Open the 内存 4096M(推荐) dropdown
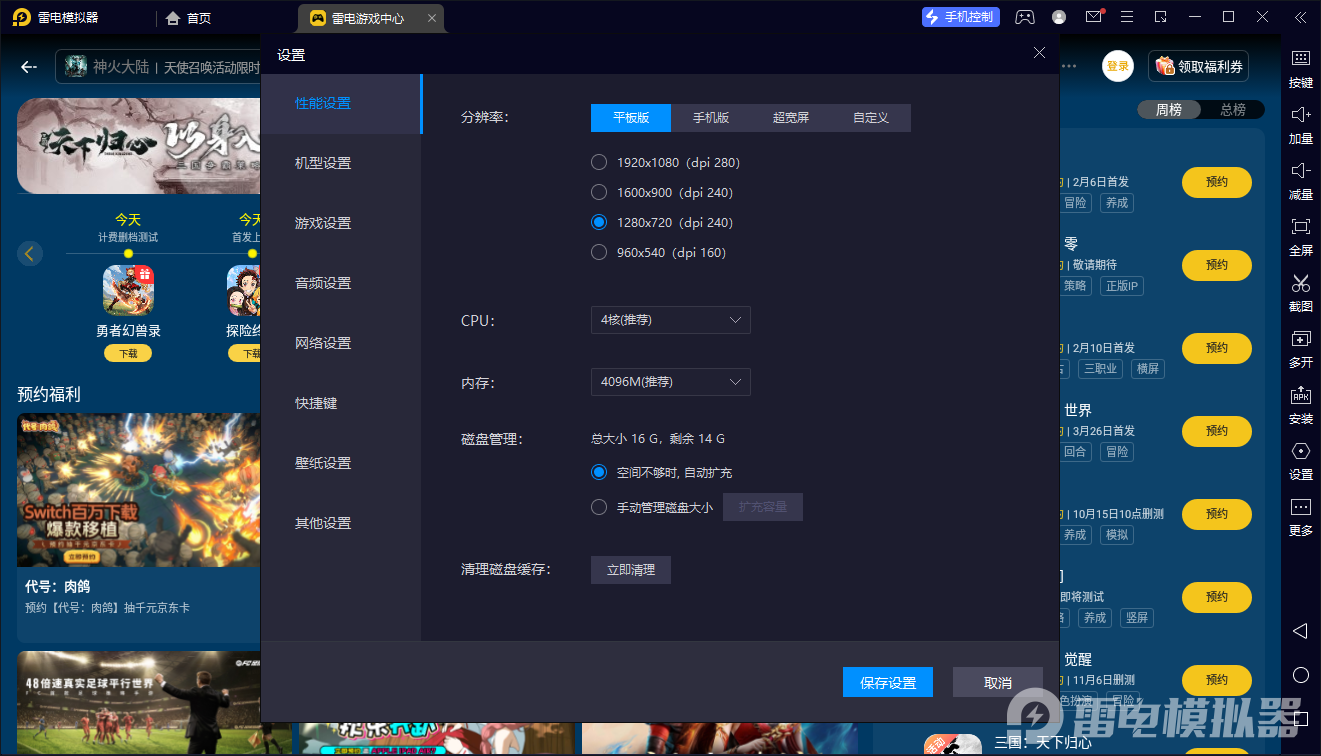The width and height of the screenshot is (1321, 756). point(670,382)
